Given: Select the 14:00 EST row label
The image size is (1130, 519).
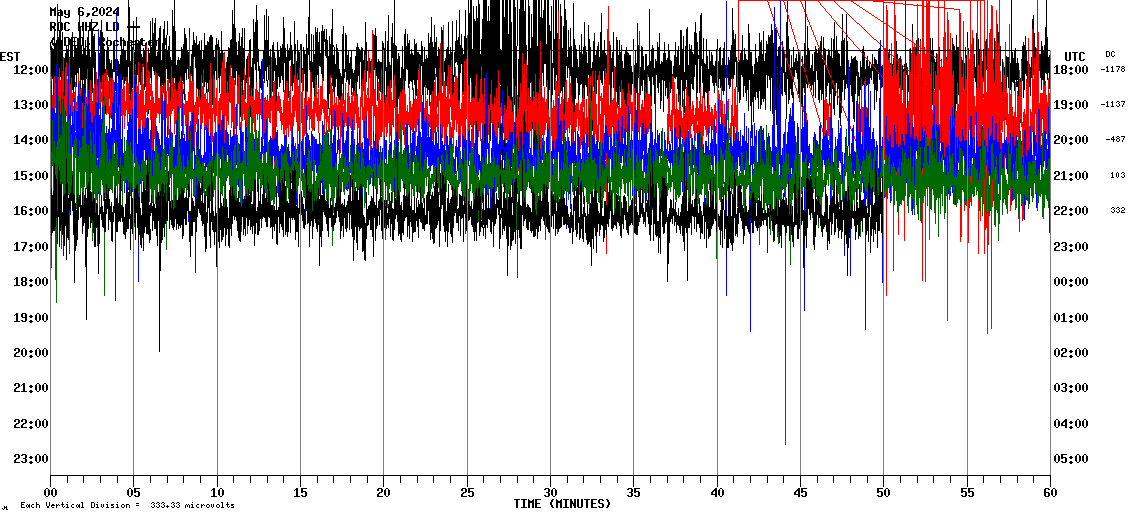Looking at the screenshot, I should click(31, 140).
